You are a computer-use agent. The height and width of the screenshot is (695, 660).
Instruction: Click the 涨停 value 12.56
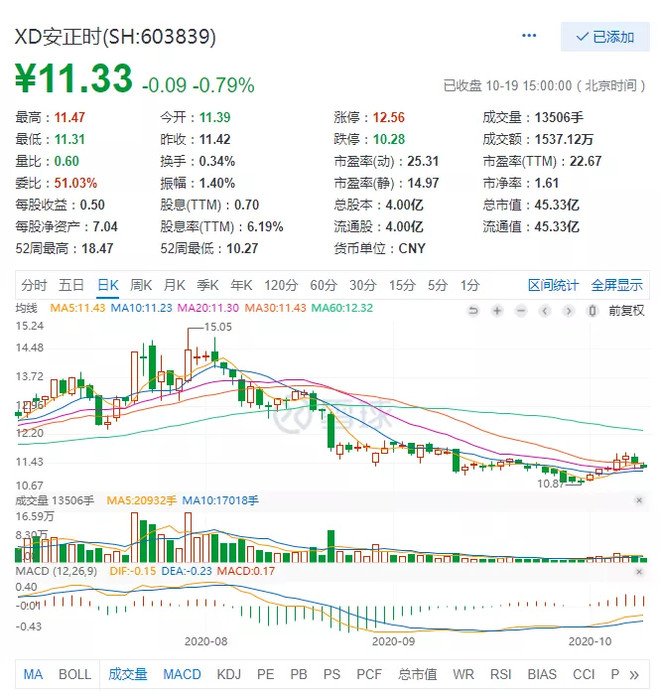click(x=389, y=117)
